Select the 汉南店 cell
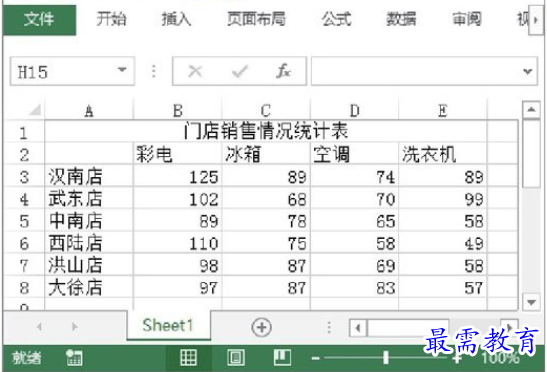The height and width of the screenshot is (372, 547). (89, 176)
